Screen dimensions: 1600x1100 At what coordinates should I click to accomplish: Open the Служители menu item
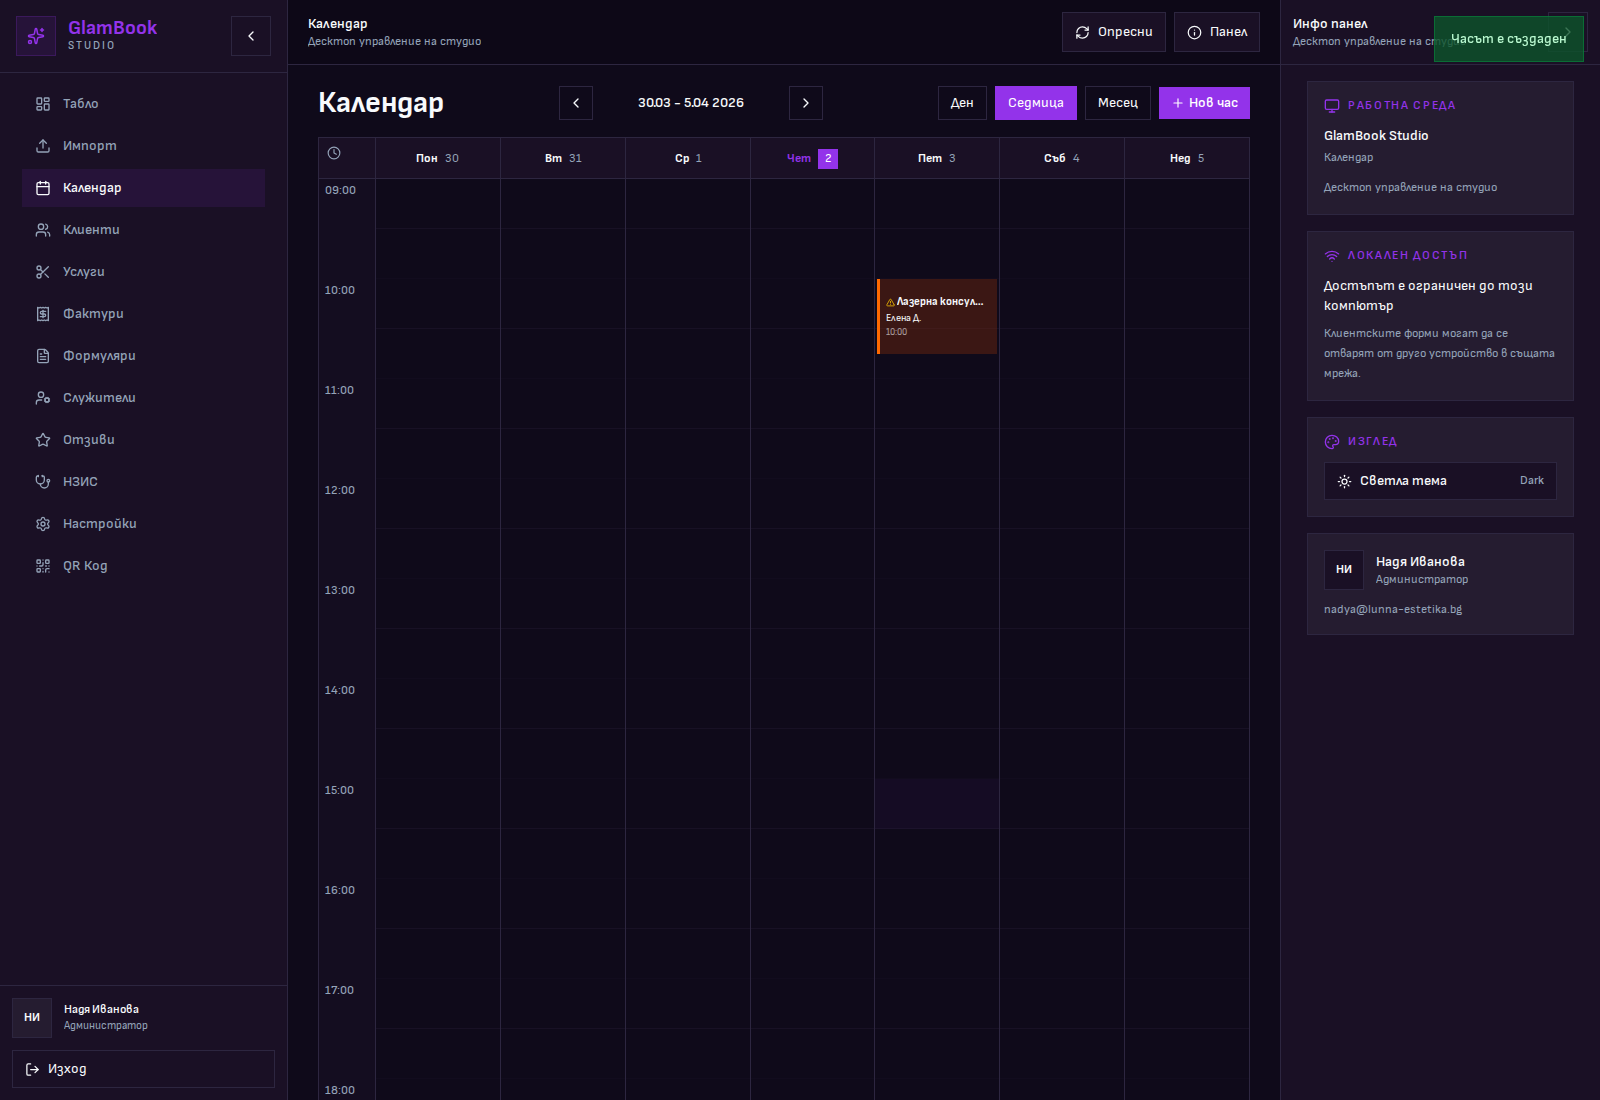[x=99, y=398]
